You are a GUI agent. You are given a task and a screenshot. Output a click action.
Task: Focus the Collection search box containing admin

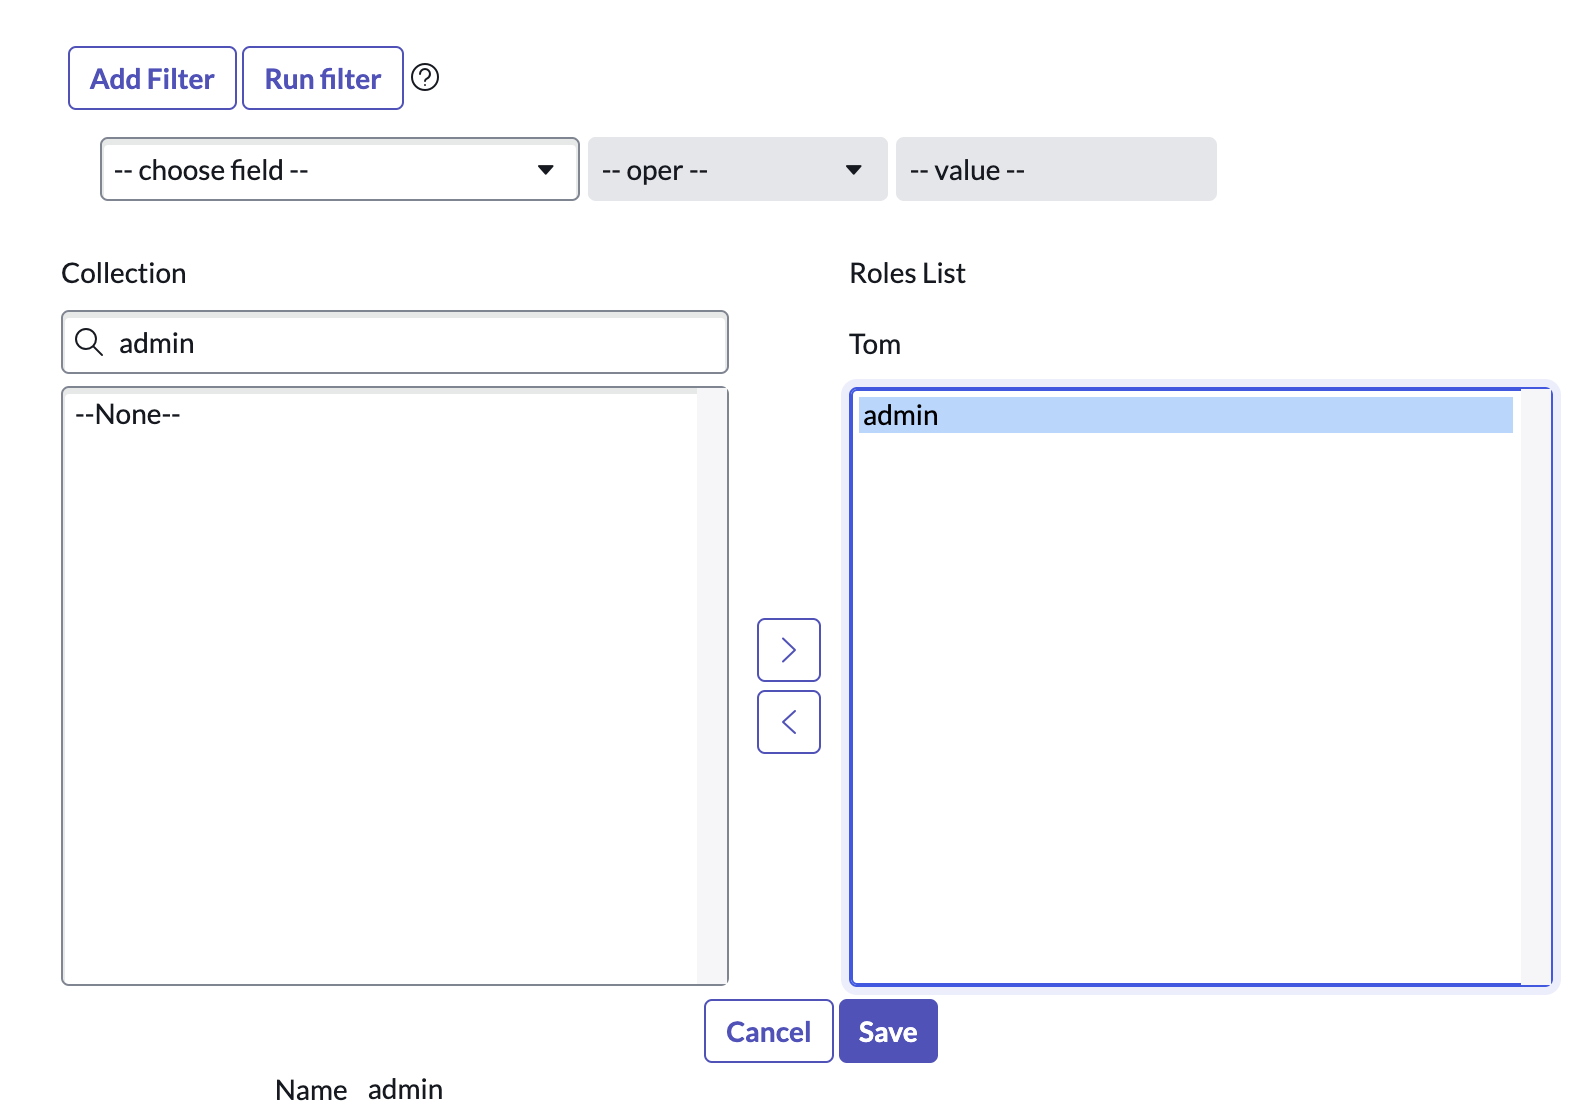click(395, 342)
